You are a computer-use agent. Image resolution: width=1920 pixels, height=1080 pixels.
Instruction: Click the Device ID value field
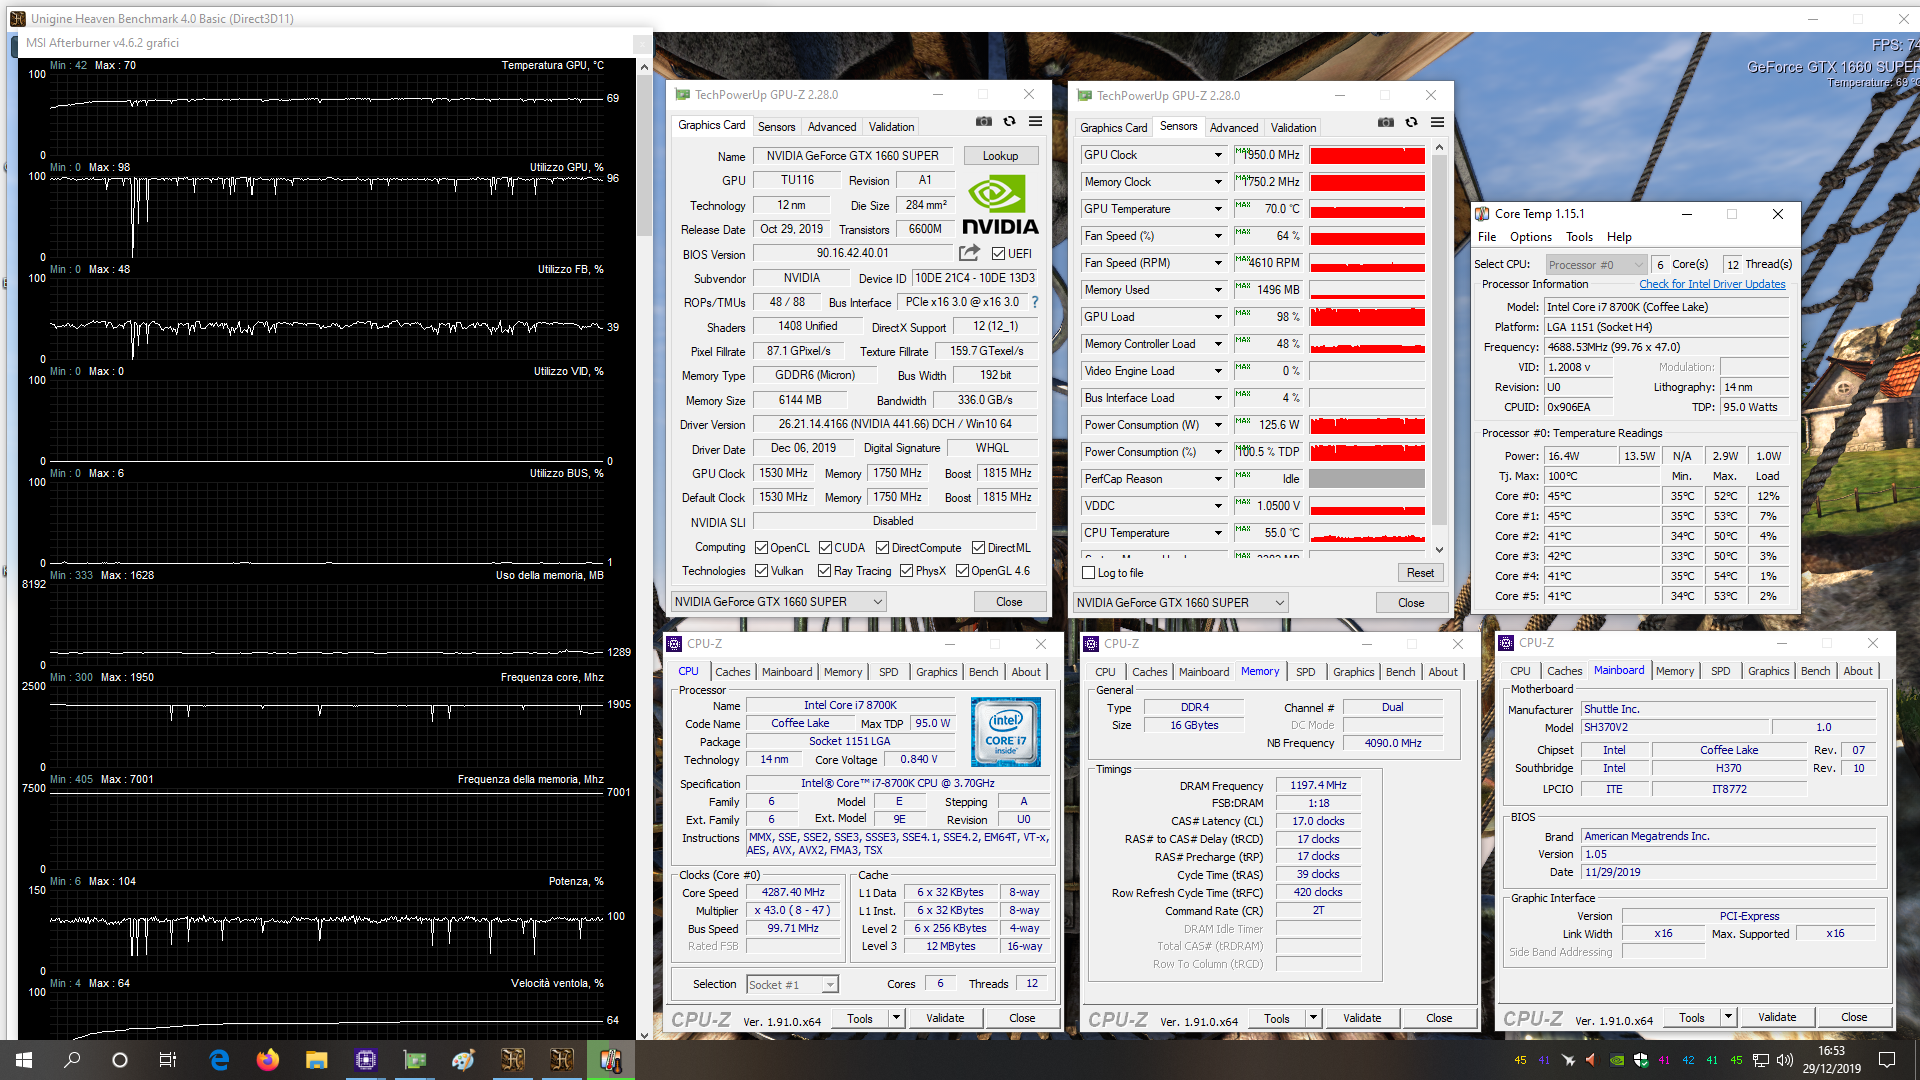point(975,278)
